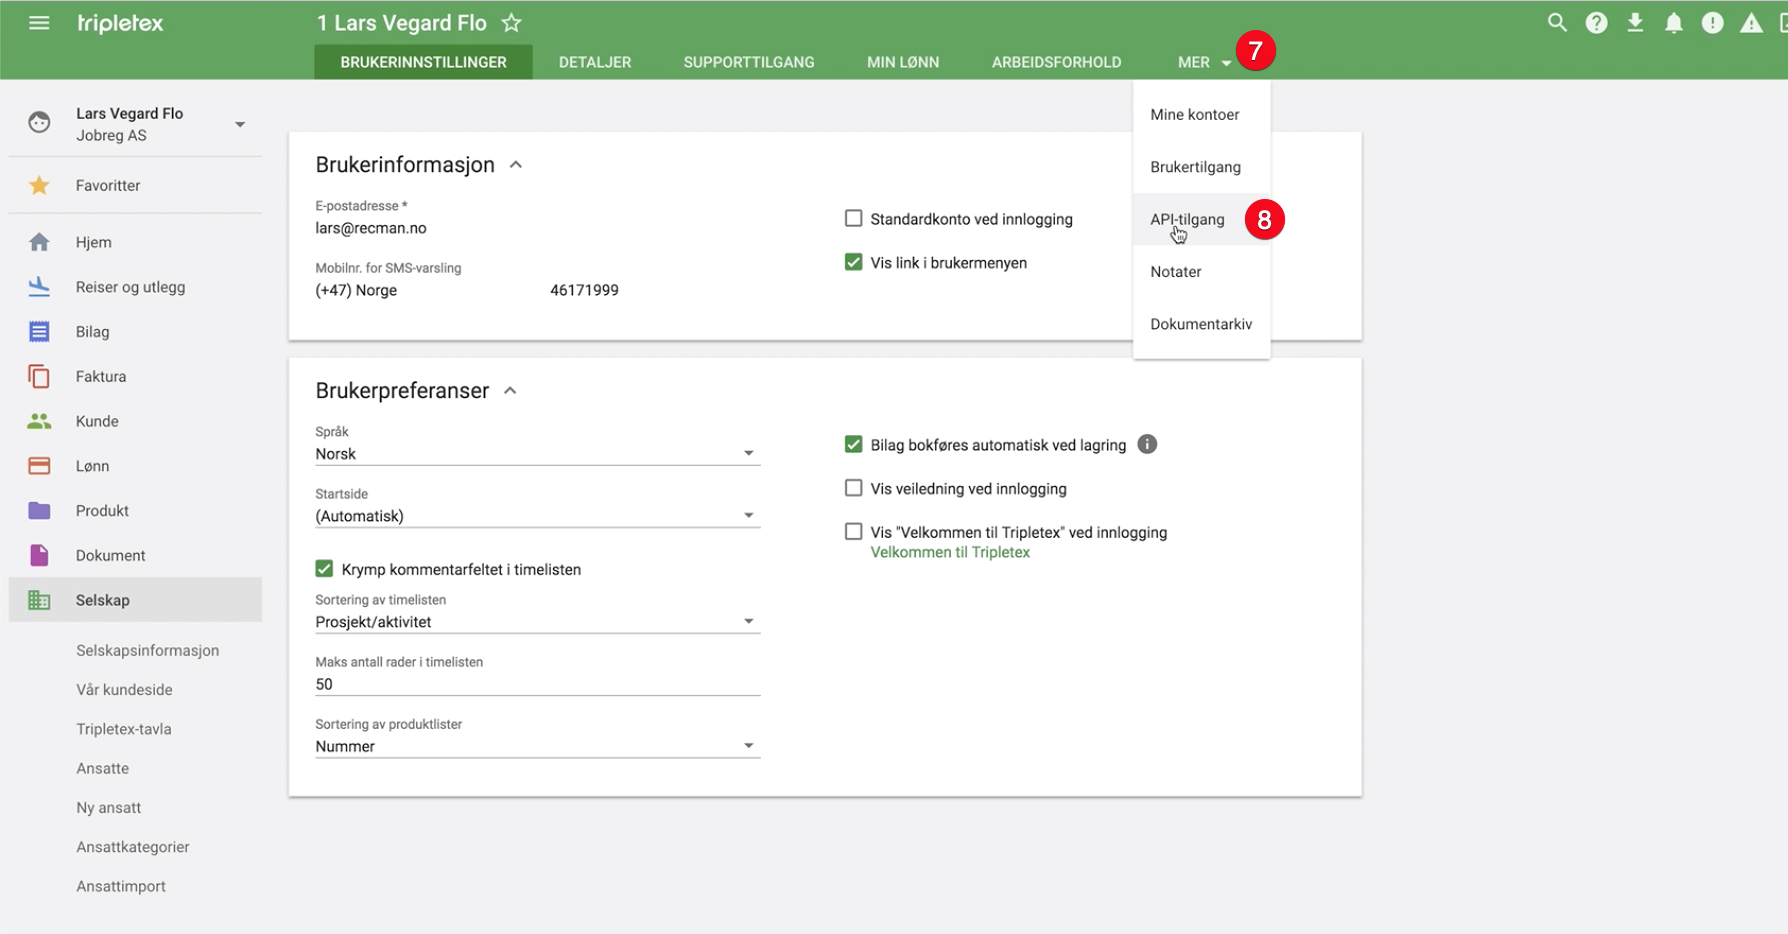Open the help question mark icon

pyautogui.click(x=1596, y=23)
